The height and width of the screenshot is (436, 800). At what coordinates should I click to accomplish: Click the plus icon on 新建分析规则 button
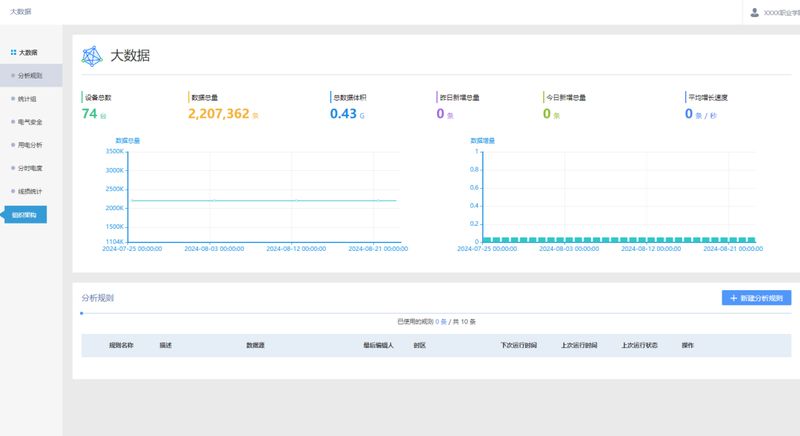[733, 298]
